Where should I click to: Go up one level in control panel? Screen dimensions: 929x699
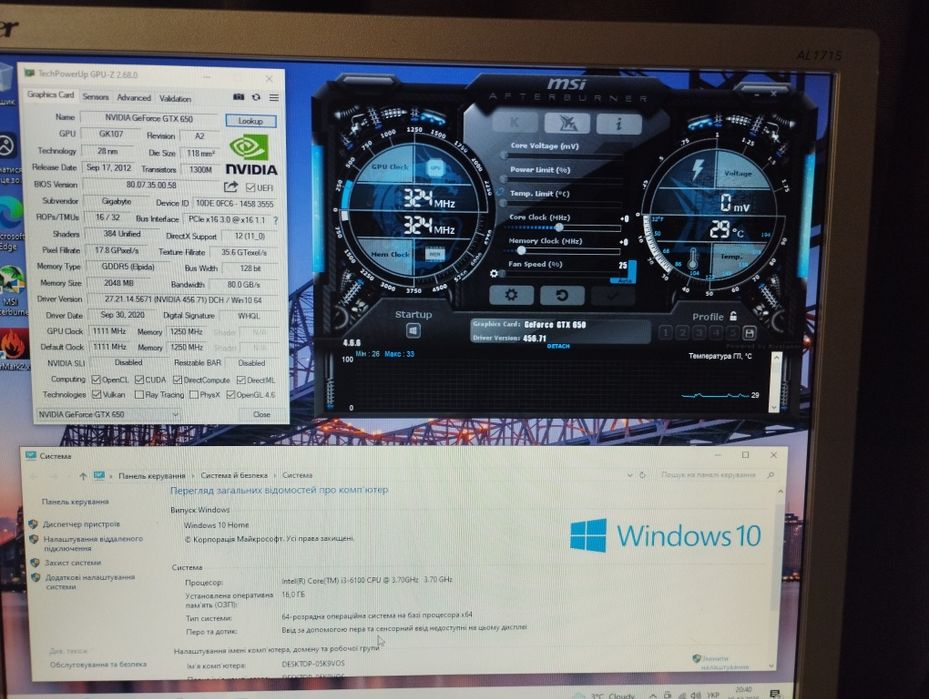83,476
